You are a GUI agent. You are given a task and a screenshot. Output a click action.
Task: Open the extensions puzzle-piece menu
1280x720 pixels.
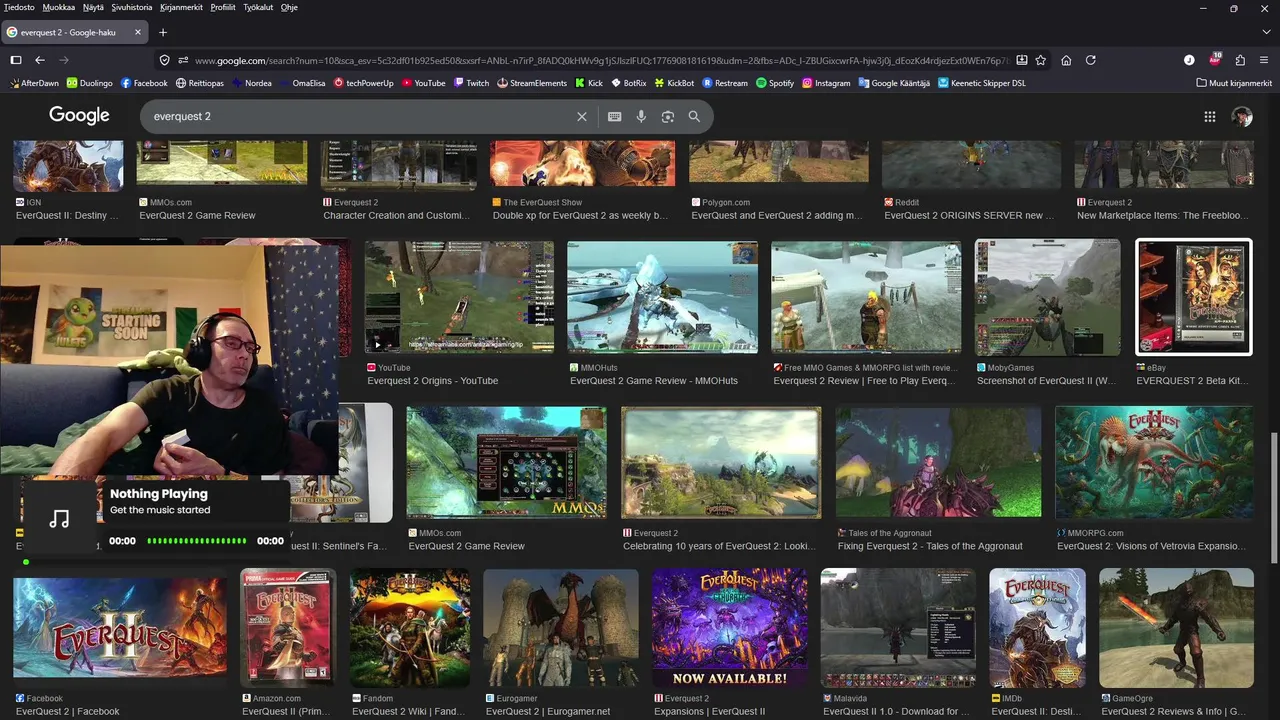[x=1240, y=60]
